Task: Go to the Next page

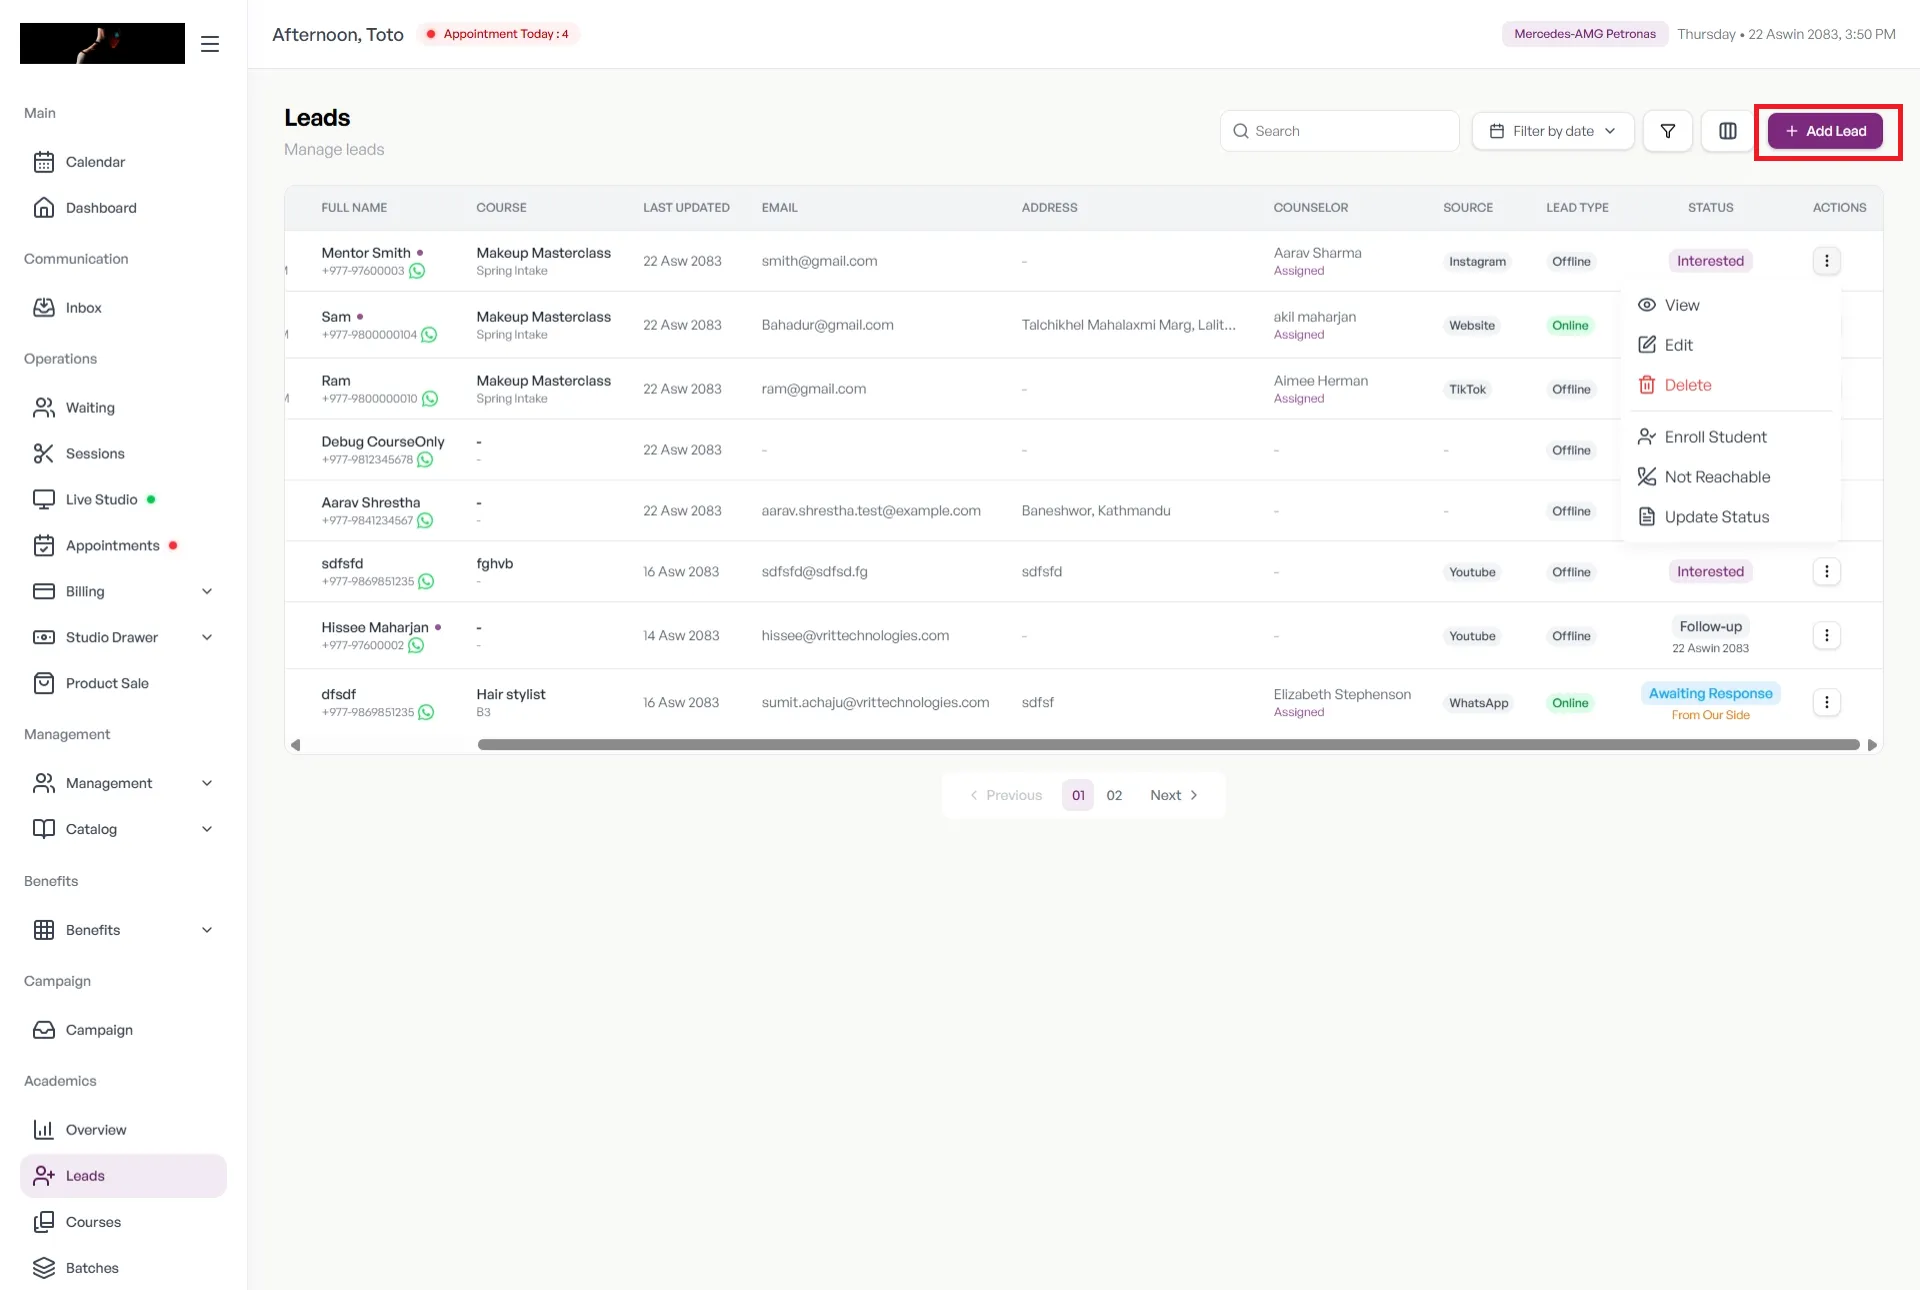Action: click(x=1174, y=796)
